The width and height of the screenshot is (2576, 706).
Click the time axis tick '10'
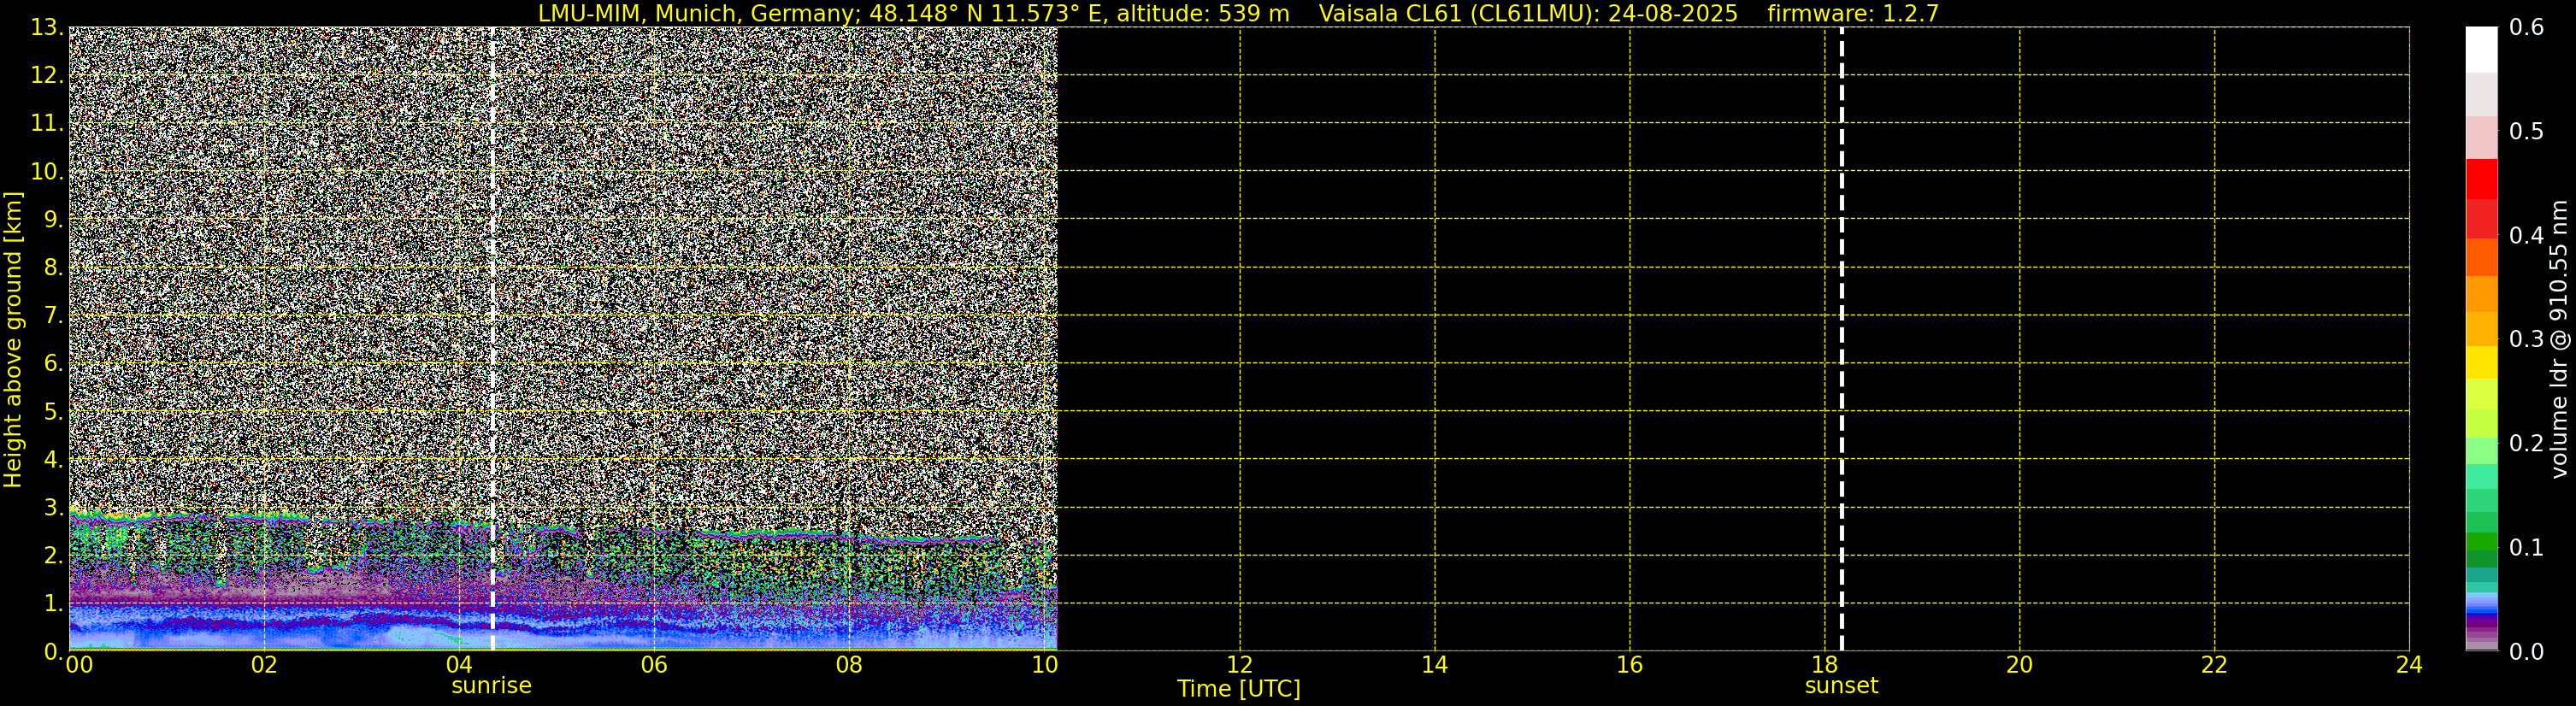(1044, 665)
